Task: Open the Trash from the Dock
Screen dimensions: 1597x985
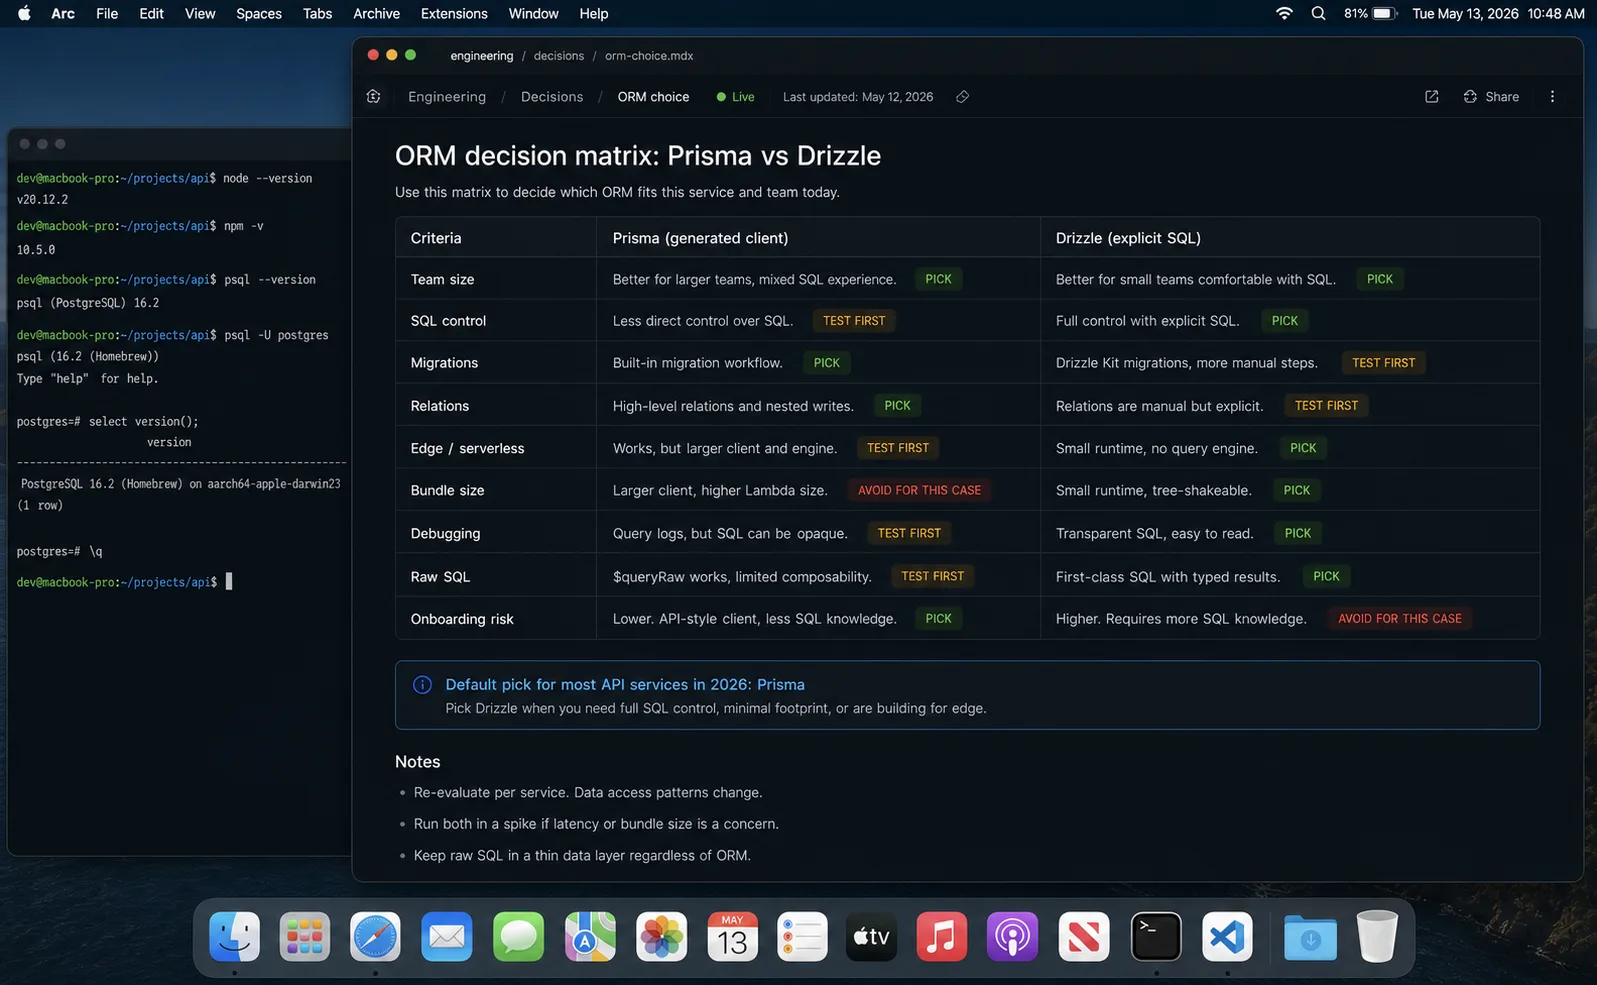Action: [x=1377, y=937]
